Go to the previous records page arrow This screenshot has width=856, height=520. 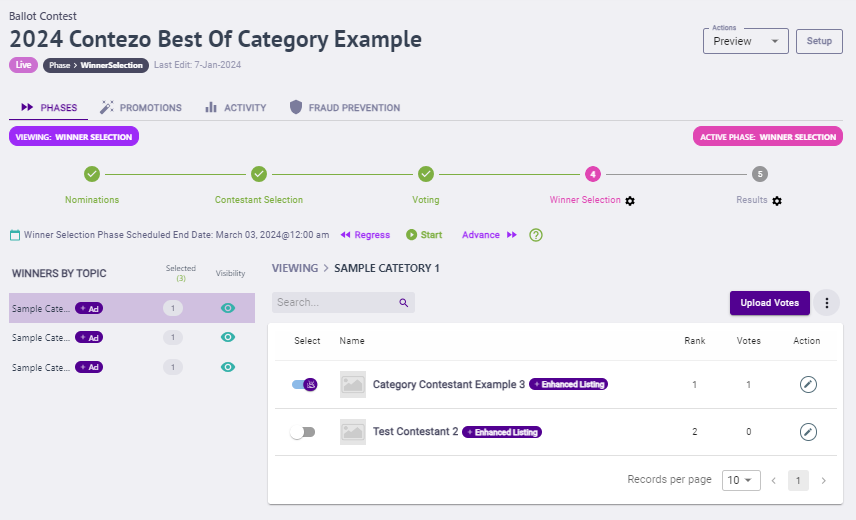pyautogui.click(x=774, y=481)
